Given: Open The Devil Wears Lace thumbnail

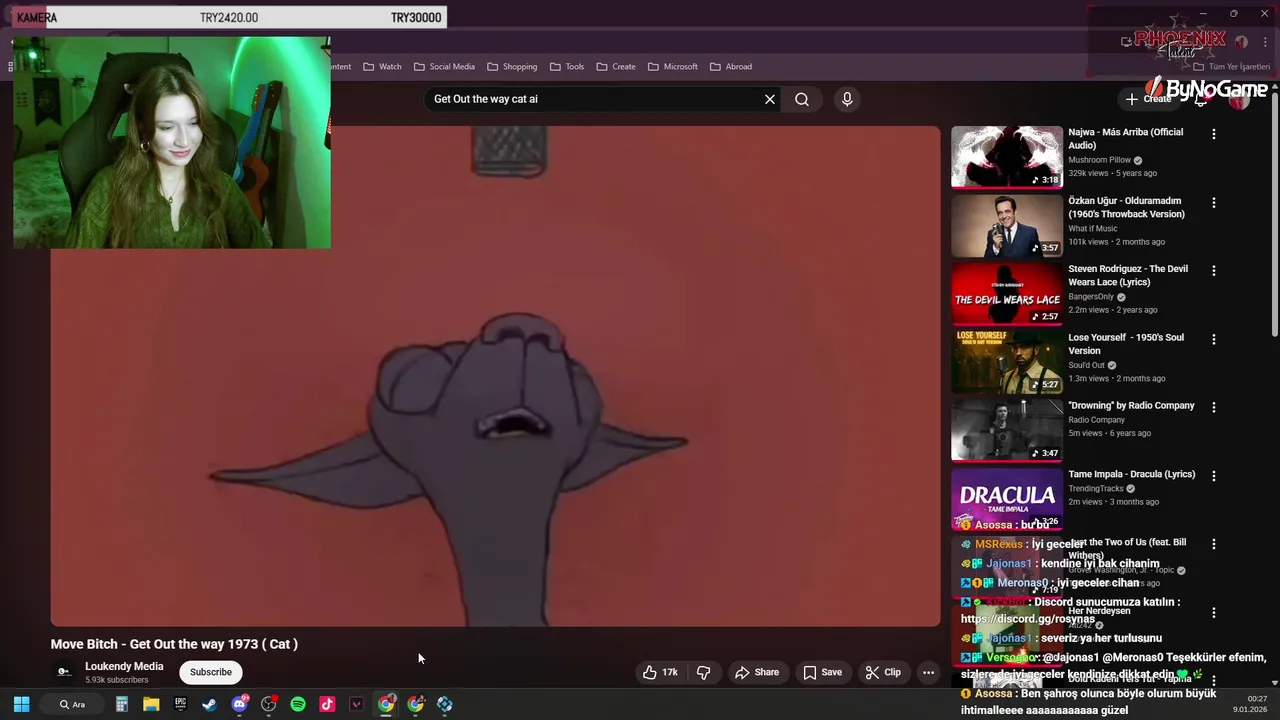Looking at the screenshot, I should [x=1007, y=293].
